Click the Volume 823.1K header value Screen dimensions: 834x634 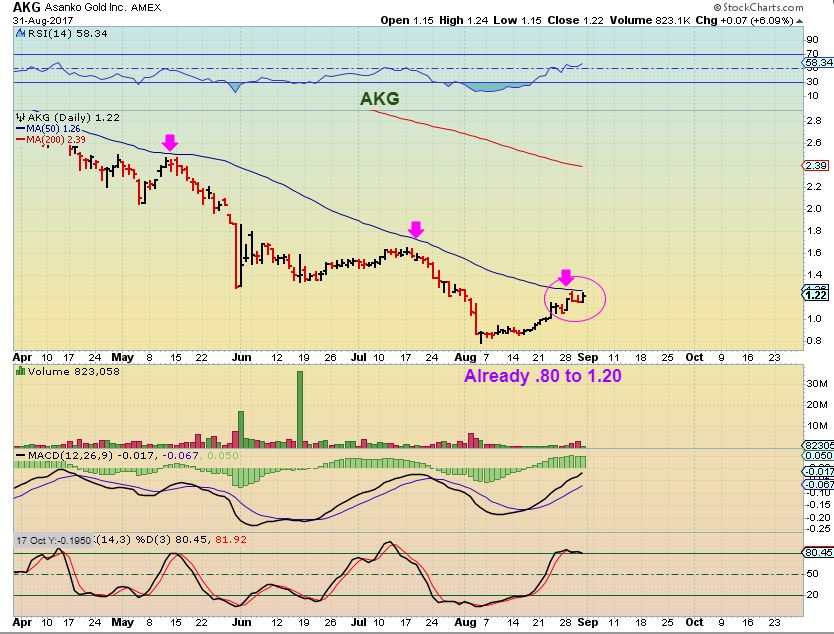click(650, 21)
